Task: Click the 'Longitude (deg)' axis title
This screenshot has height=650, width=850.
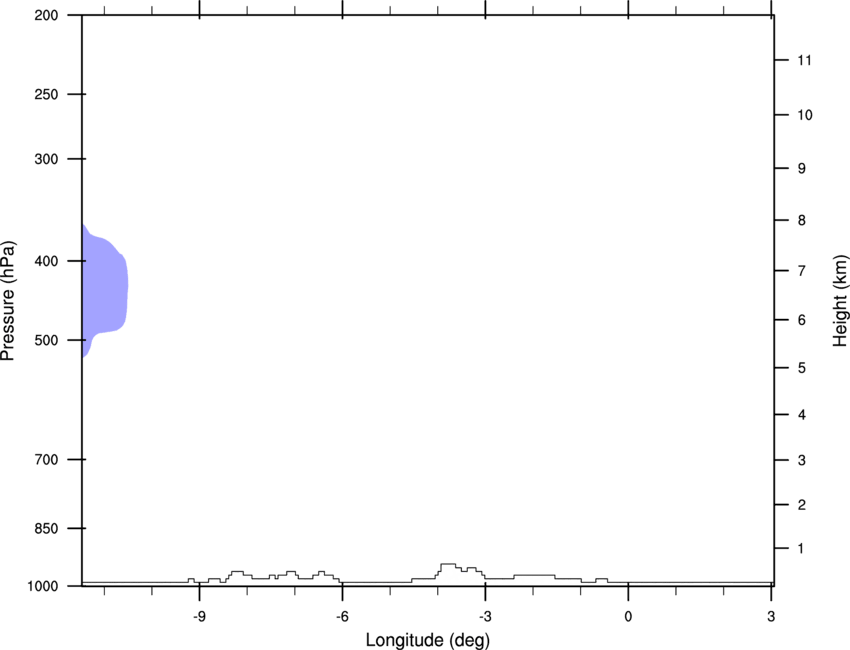Action: tap(428, 640)
